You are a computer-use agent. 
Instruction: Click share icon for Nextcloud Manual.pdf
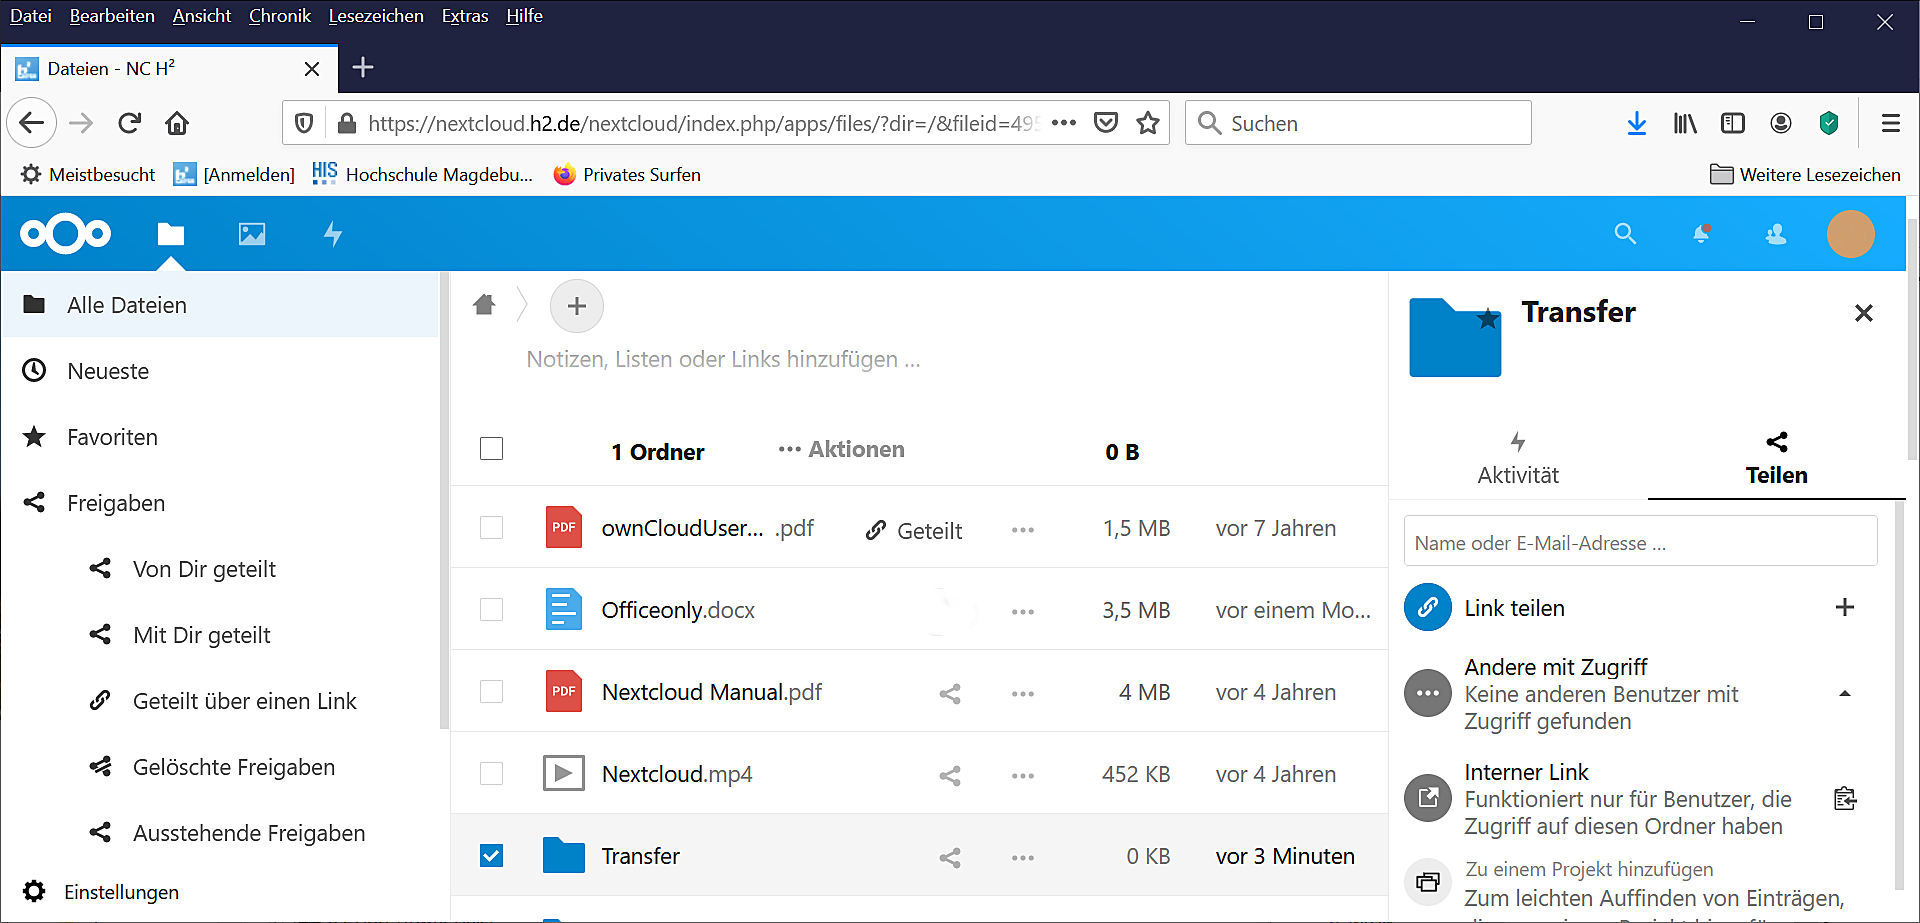click(950, 693)
